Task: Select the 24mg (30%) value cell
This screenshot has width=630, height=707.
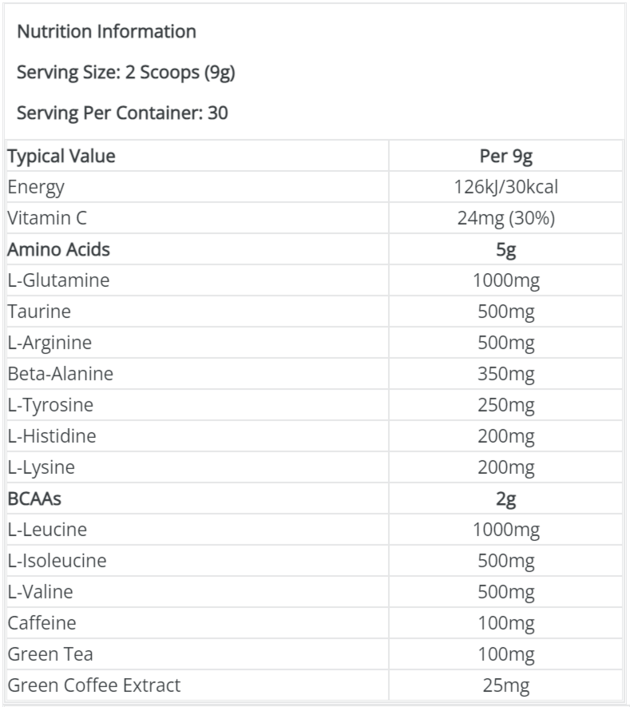Action: pyautogui.click(x=506, y=219)
